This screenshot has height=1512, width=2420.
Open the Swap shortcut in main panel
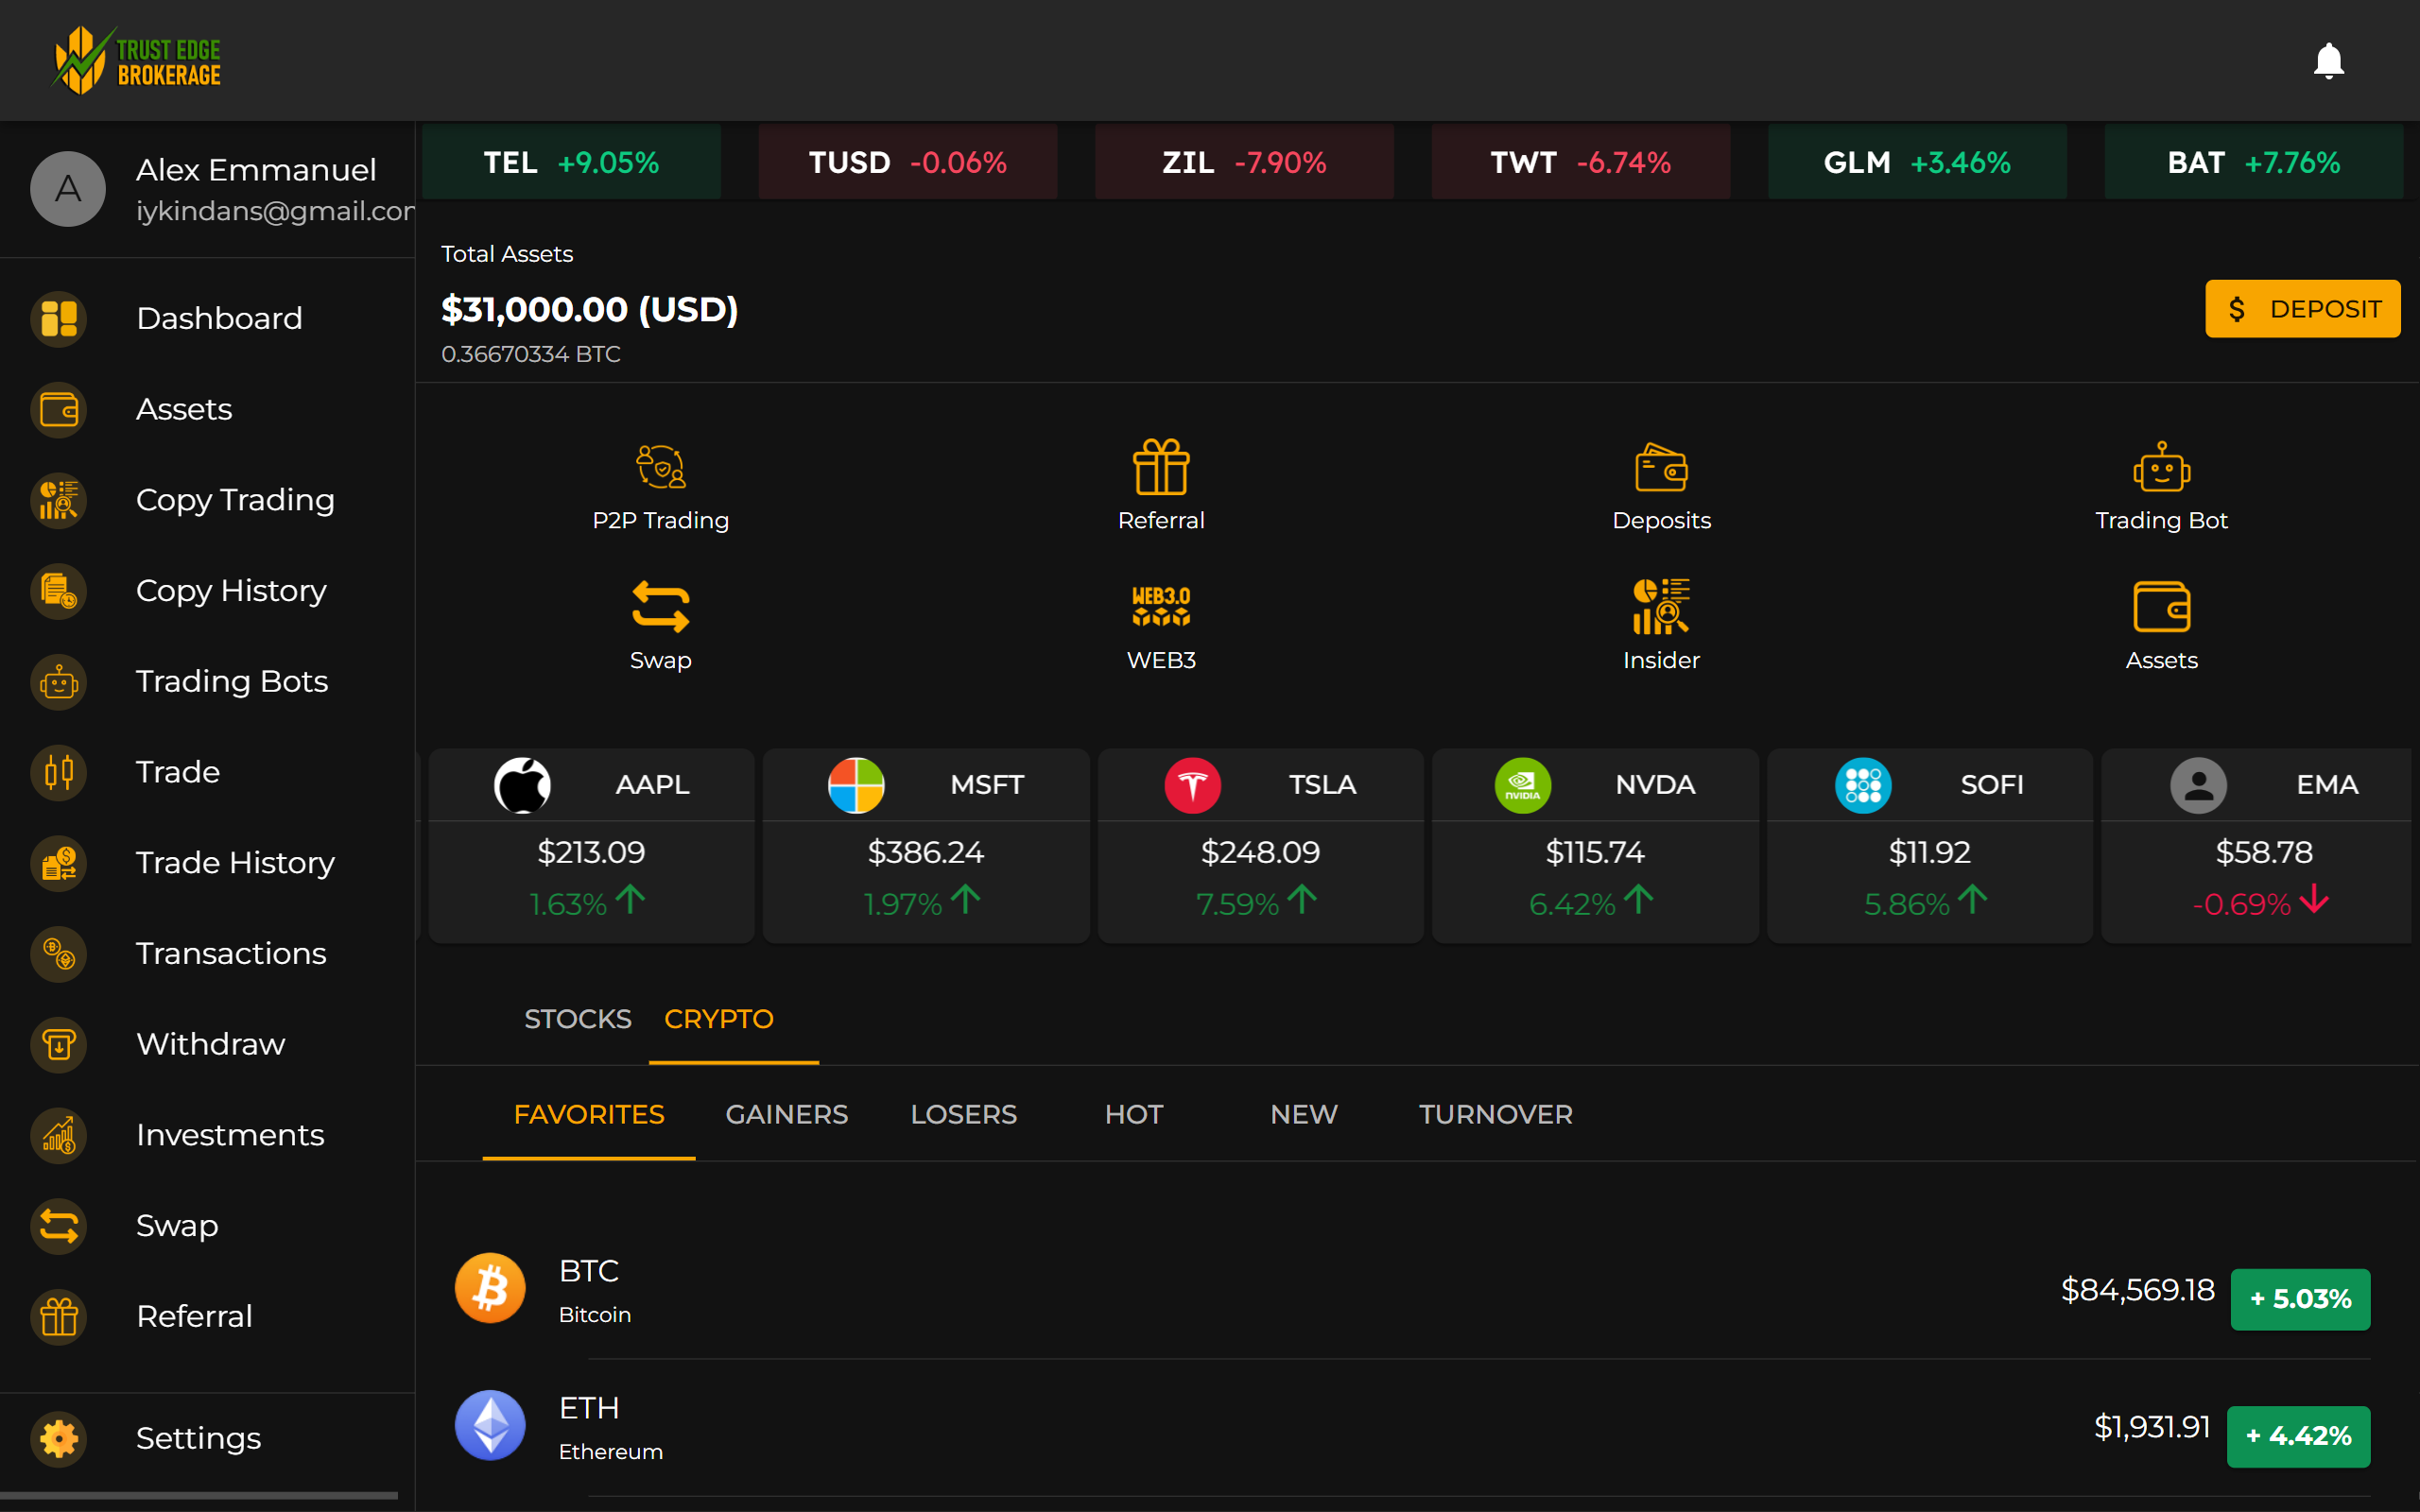click(x=661, y=607)
